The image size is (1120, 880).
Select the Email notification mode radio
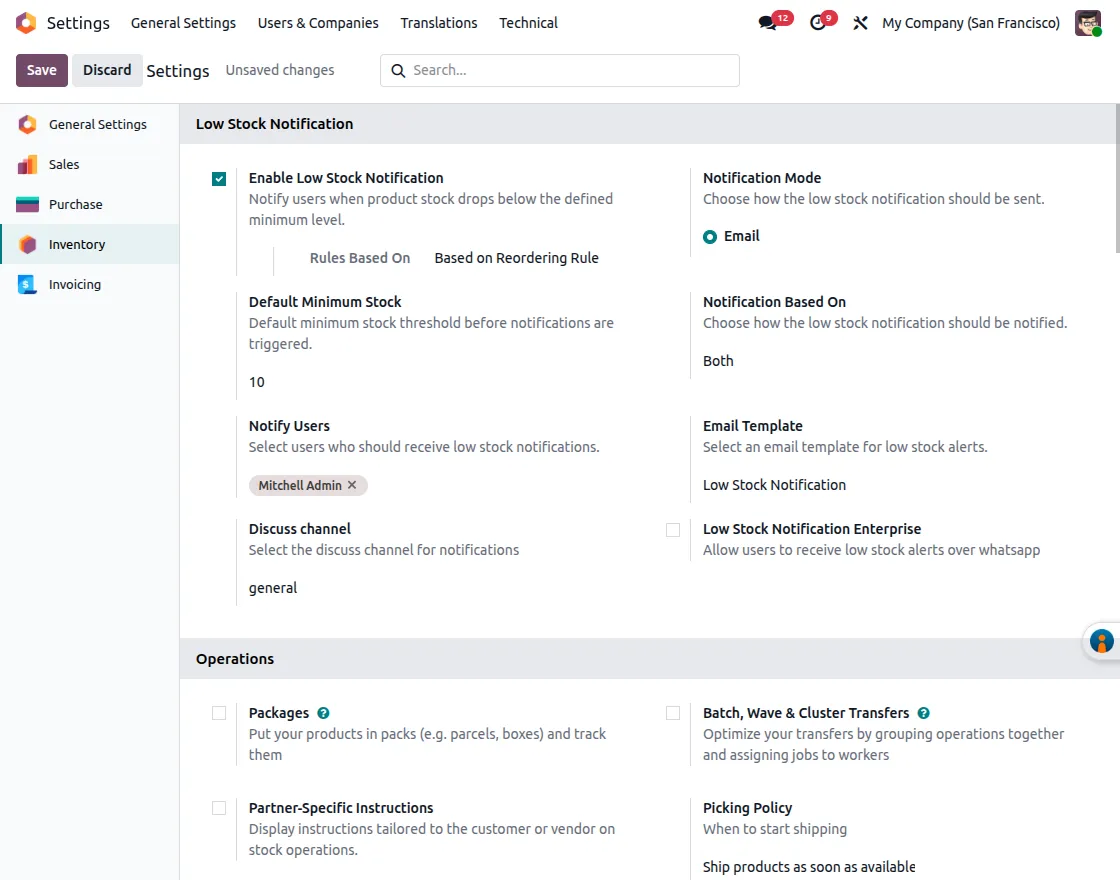point(710,237)
